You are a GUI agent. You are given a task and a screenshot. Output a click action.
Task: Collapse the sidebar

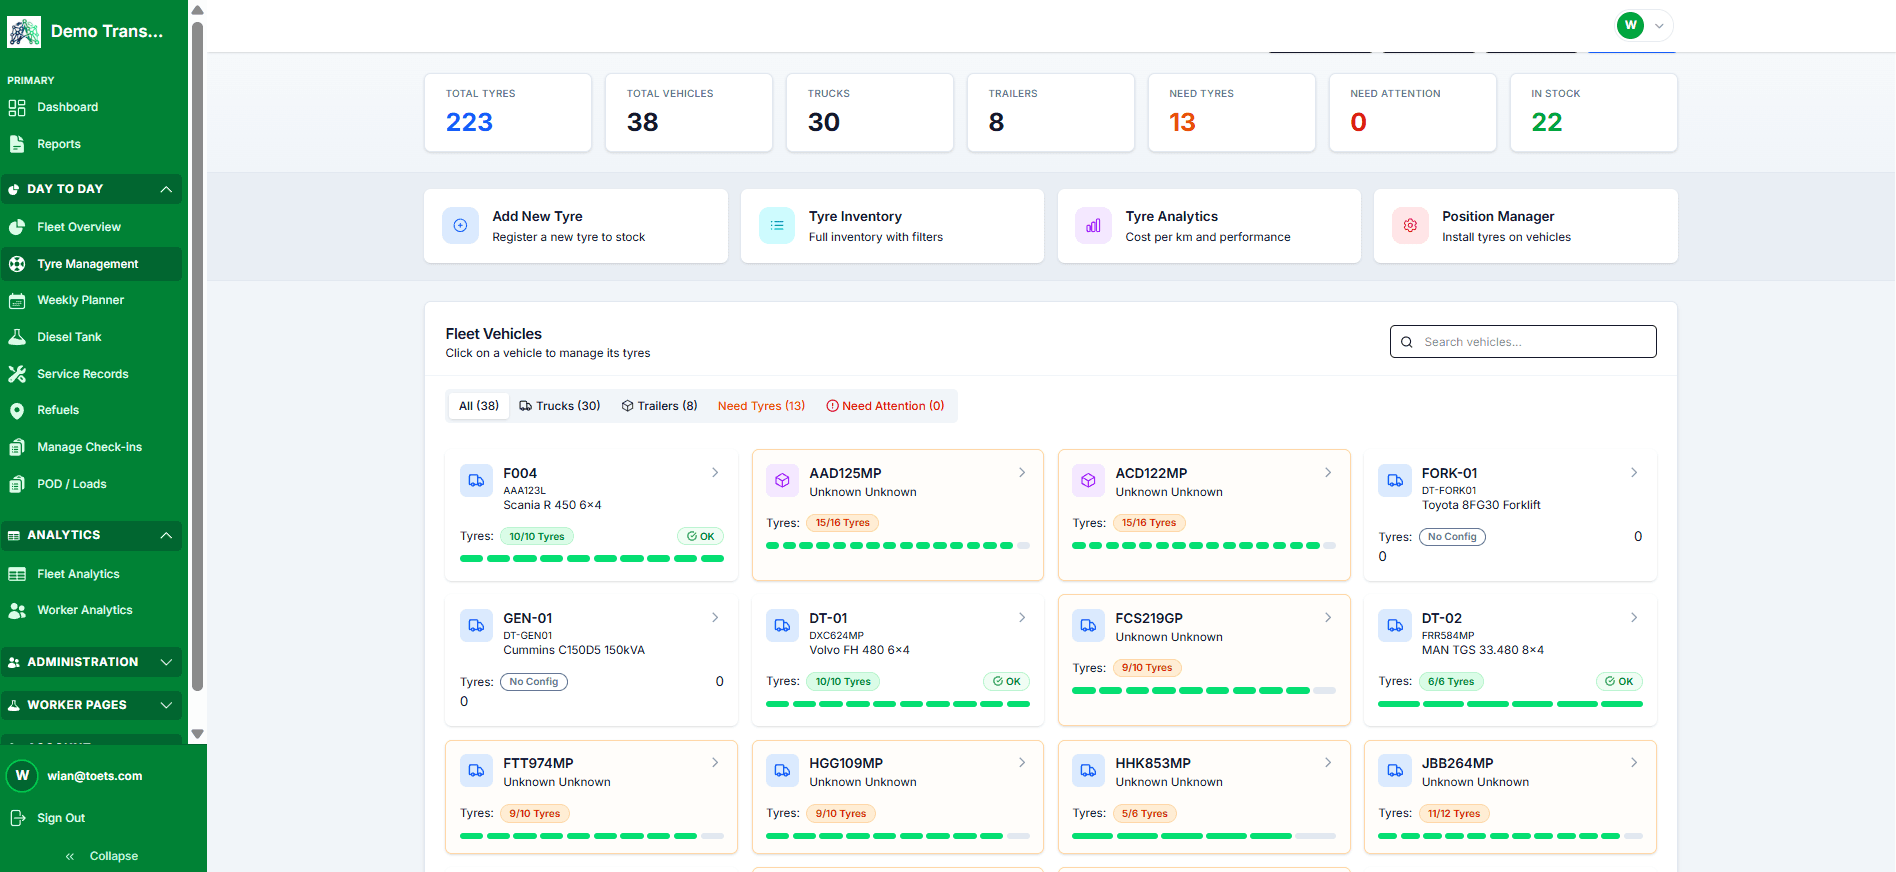[x=103, y=856]
